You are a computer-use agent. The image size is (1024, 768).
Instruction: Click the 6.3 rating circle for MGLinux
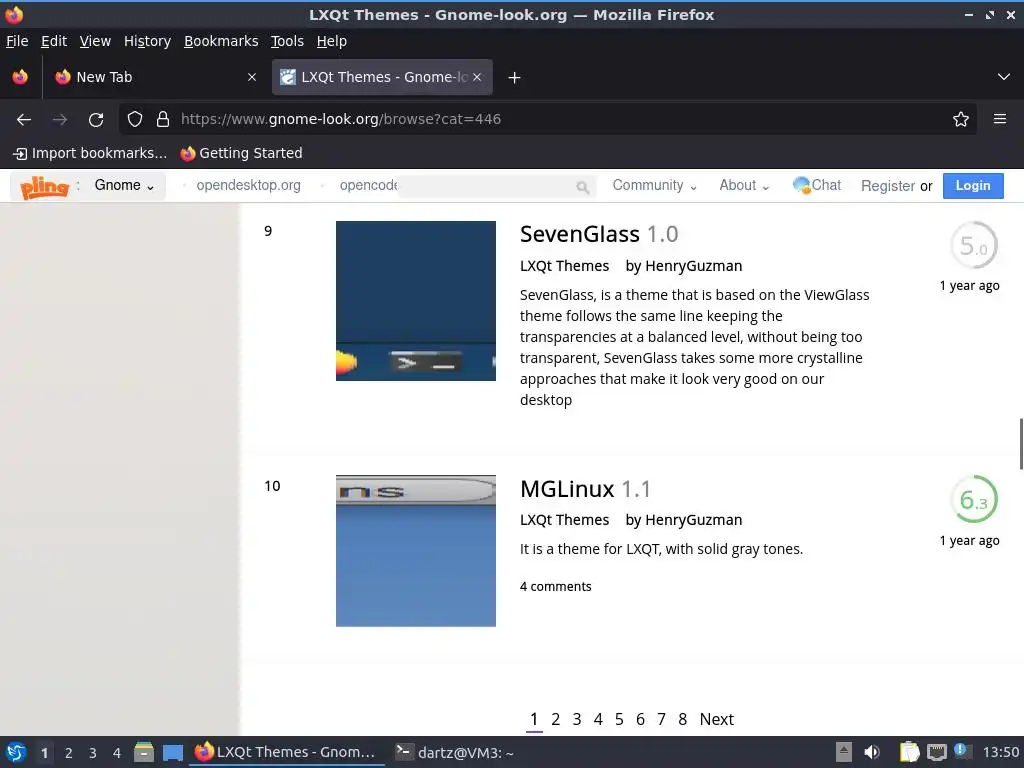click(974, 500)
